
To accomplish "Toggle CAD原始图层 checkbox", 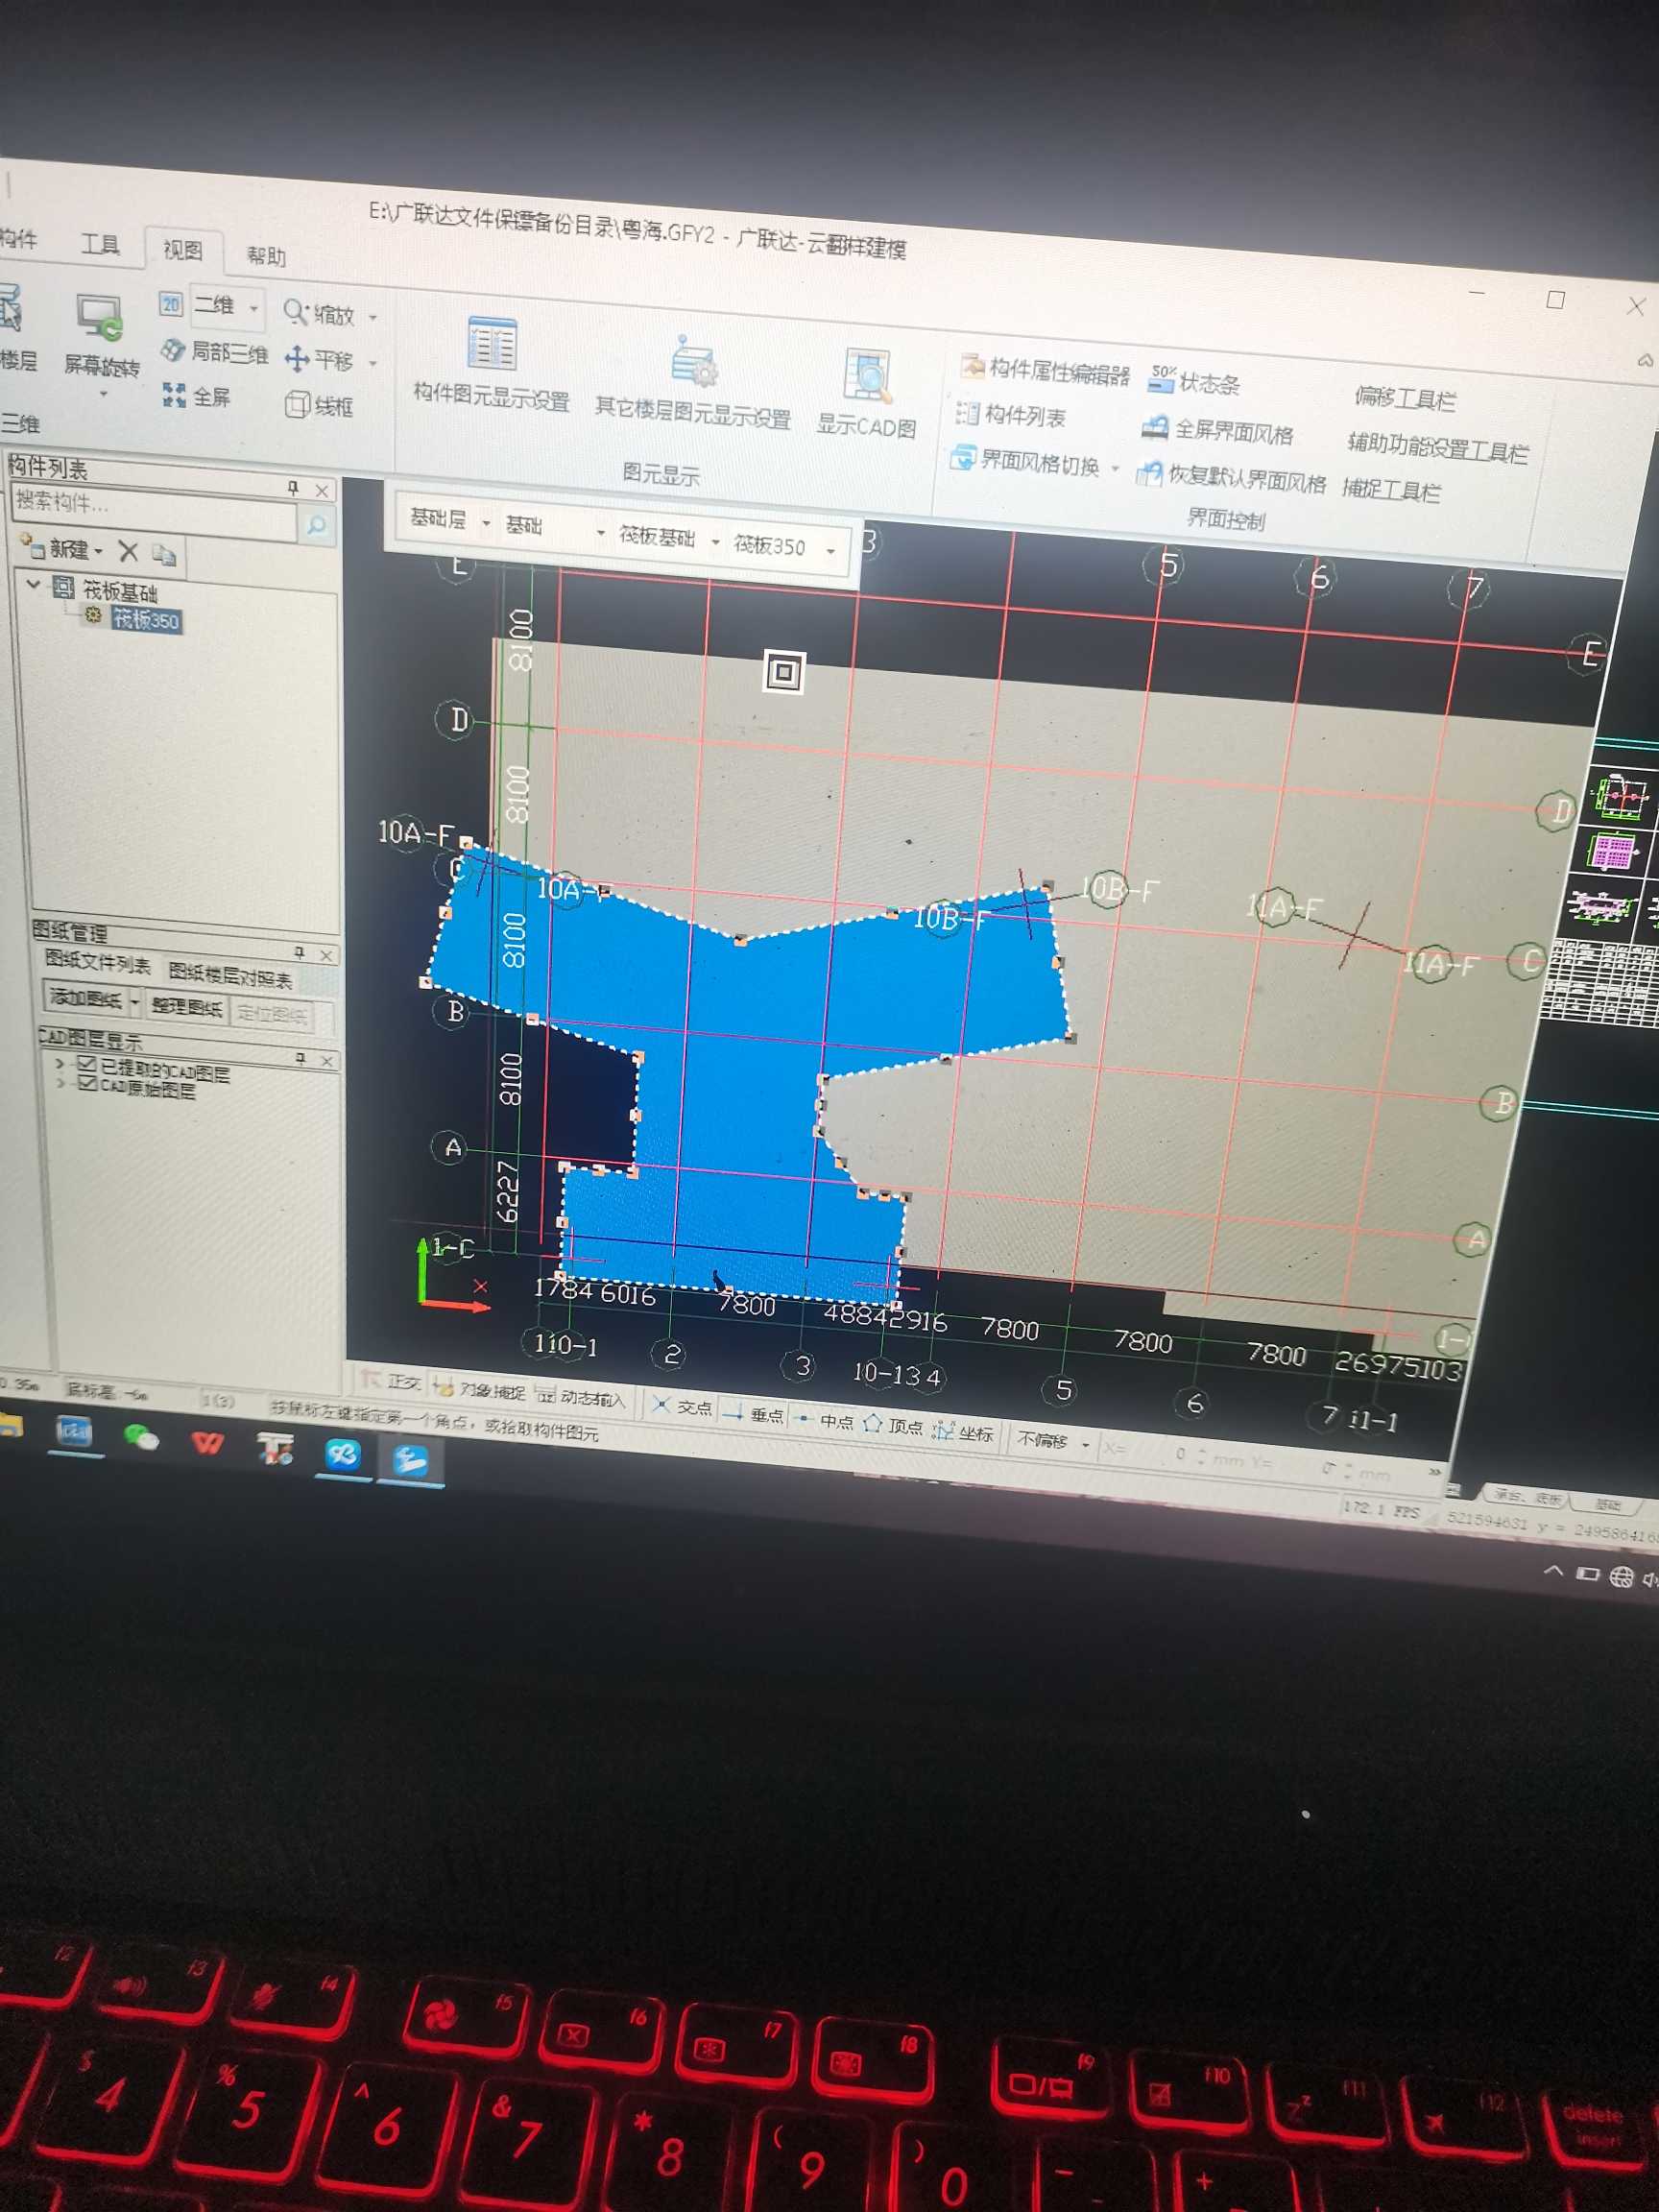I will coord(87,1082).
